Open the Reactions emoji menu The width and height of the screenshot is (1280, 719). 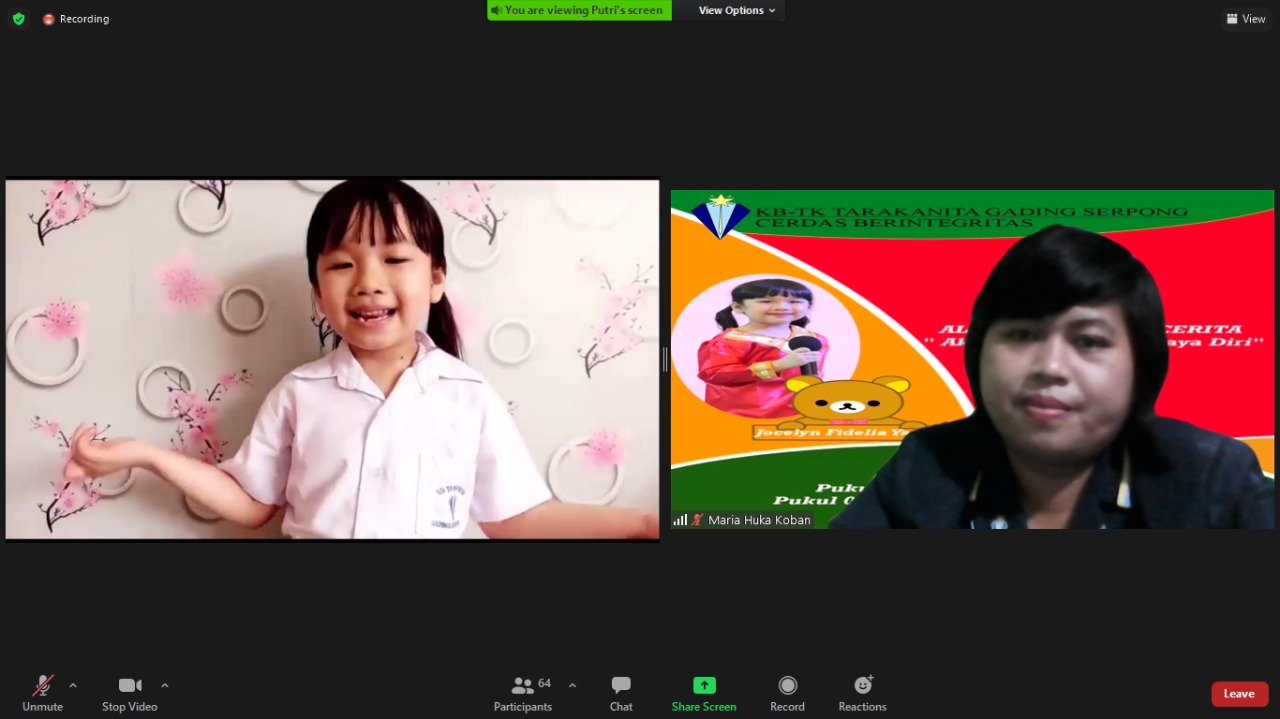(x=862, y=693)
